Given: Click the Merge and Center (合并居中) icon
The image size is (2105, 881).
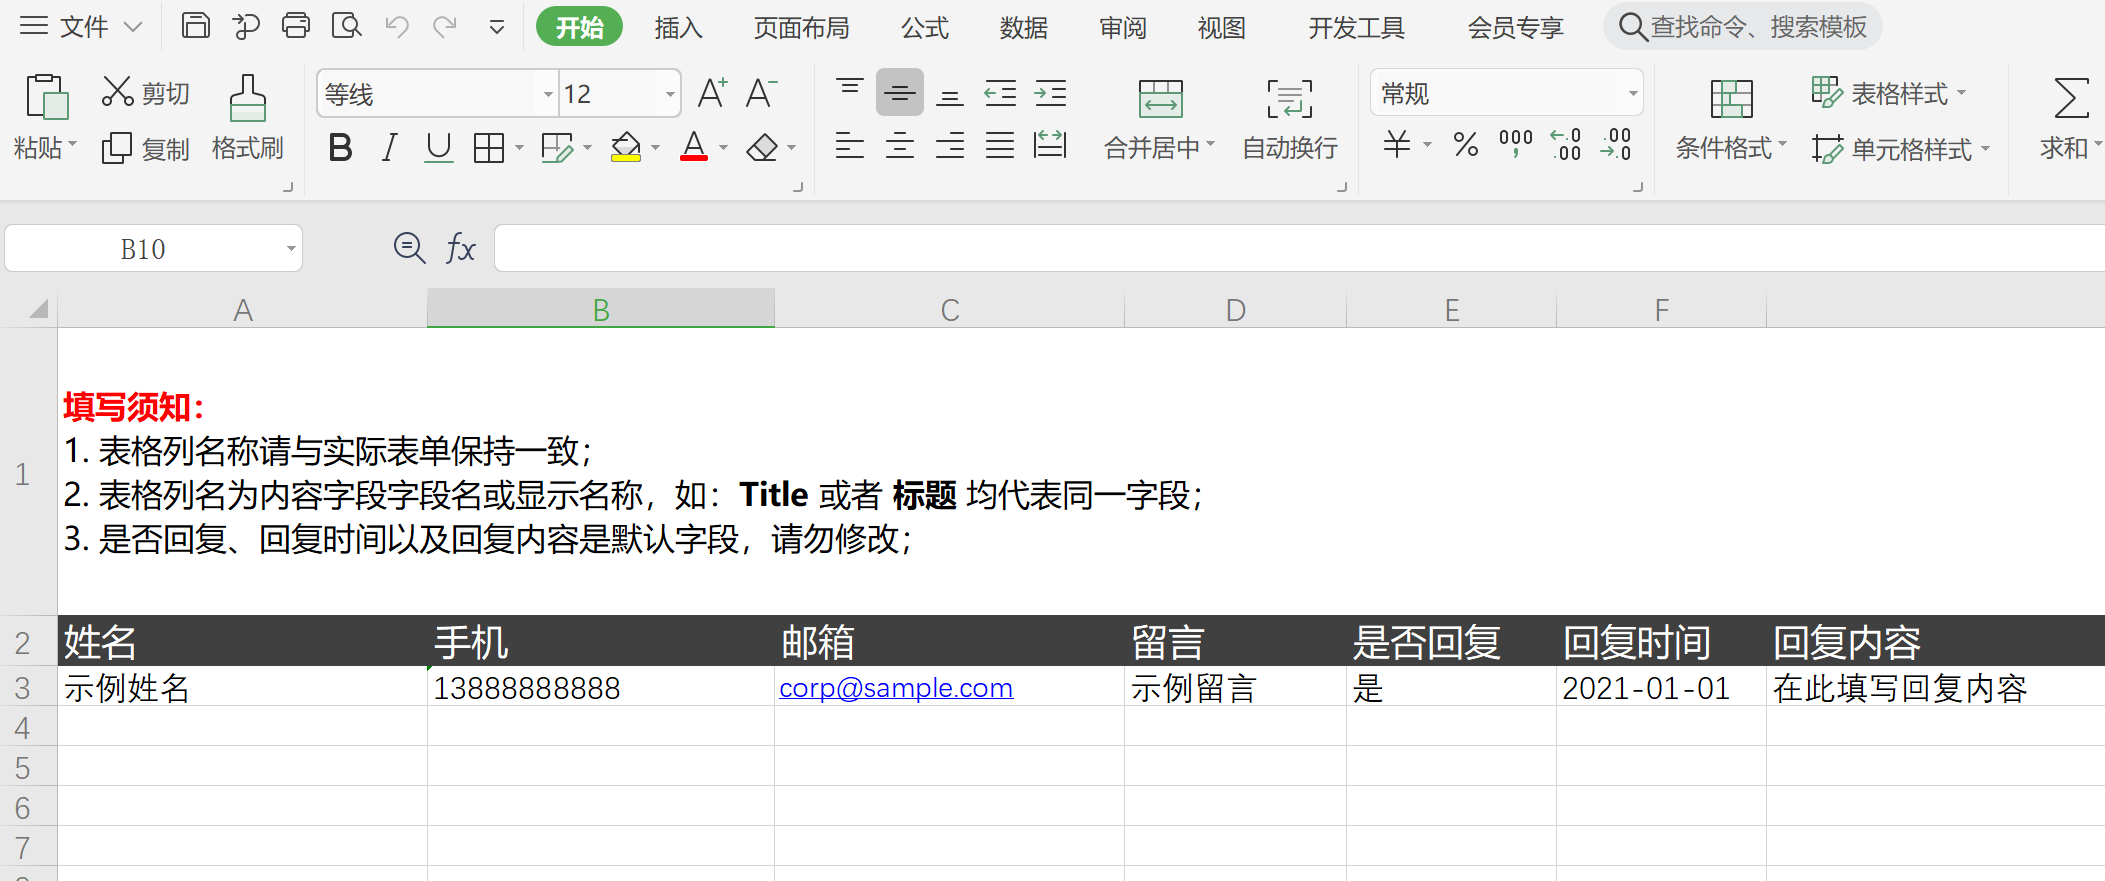Looking at the screenshot, I should (1160, 98).
